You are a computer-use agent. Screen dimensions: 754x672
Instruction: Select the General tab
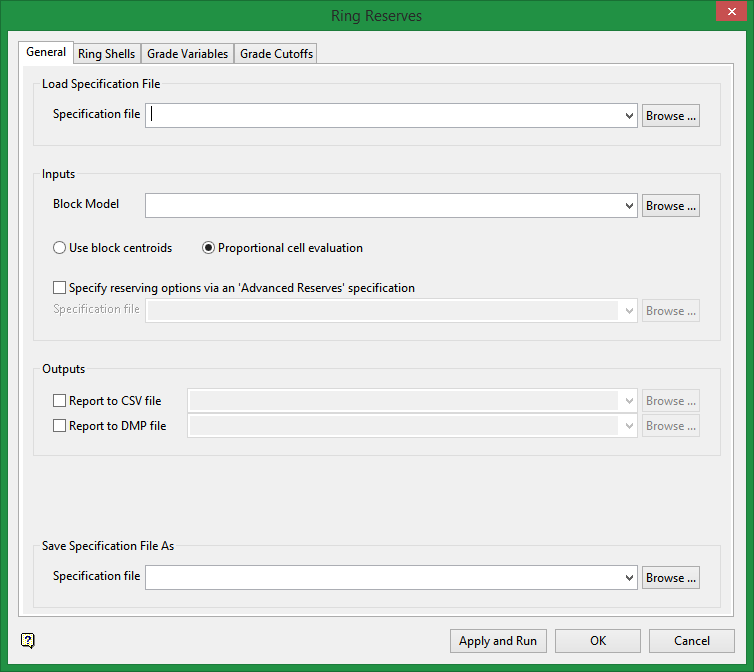pos(46,52)
